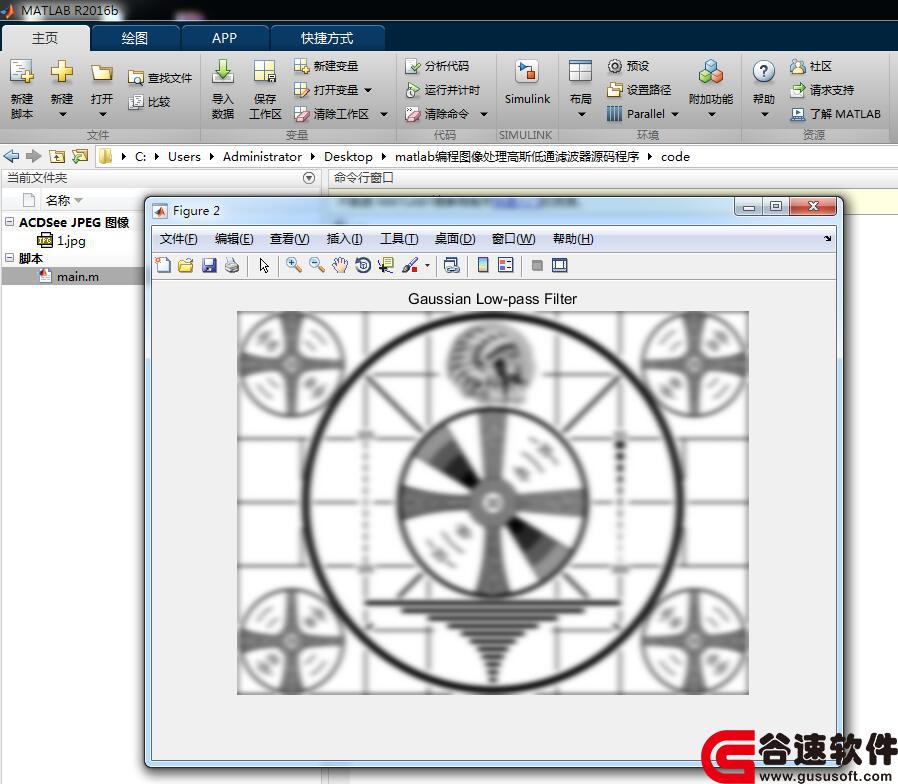Navigate back with the left arrow button

(x=11, y=156)
